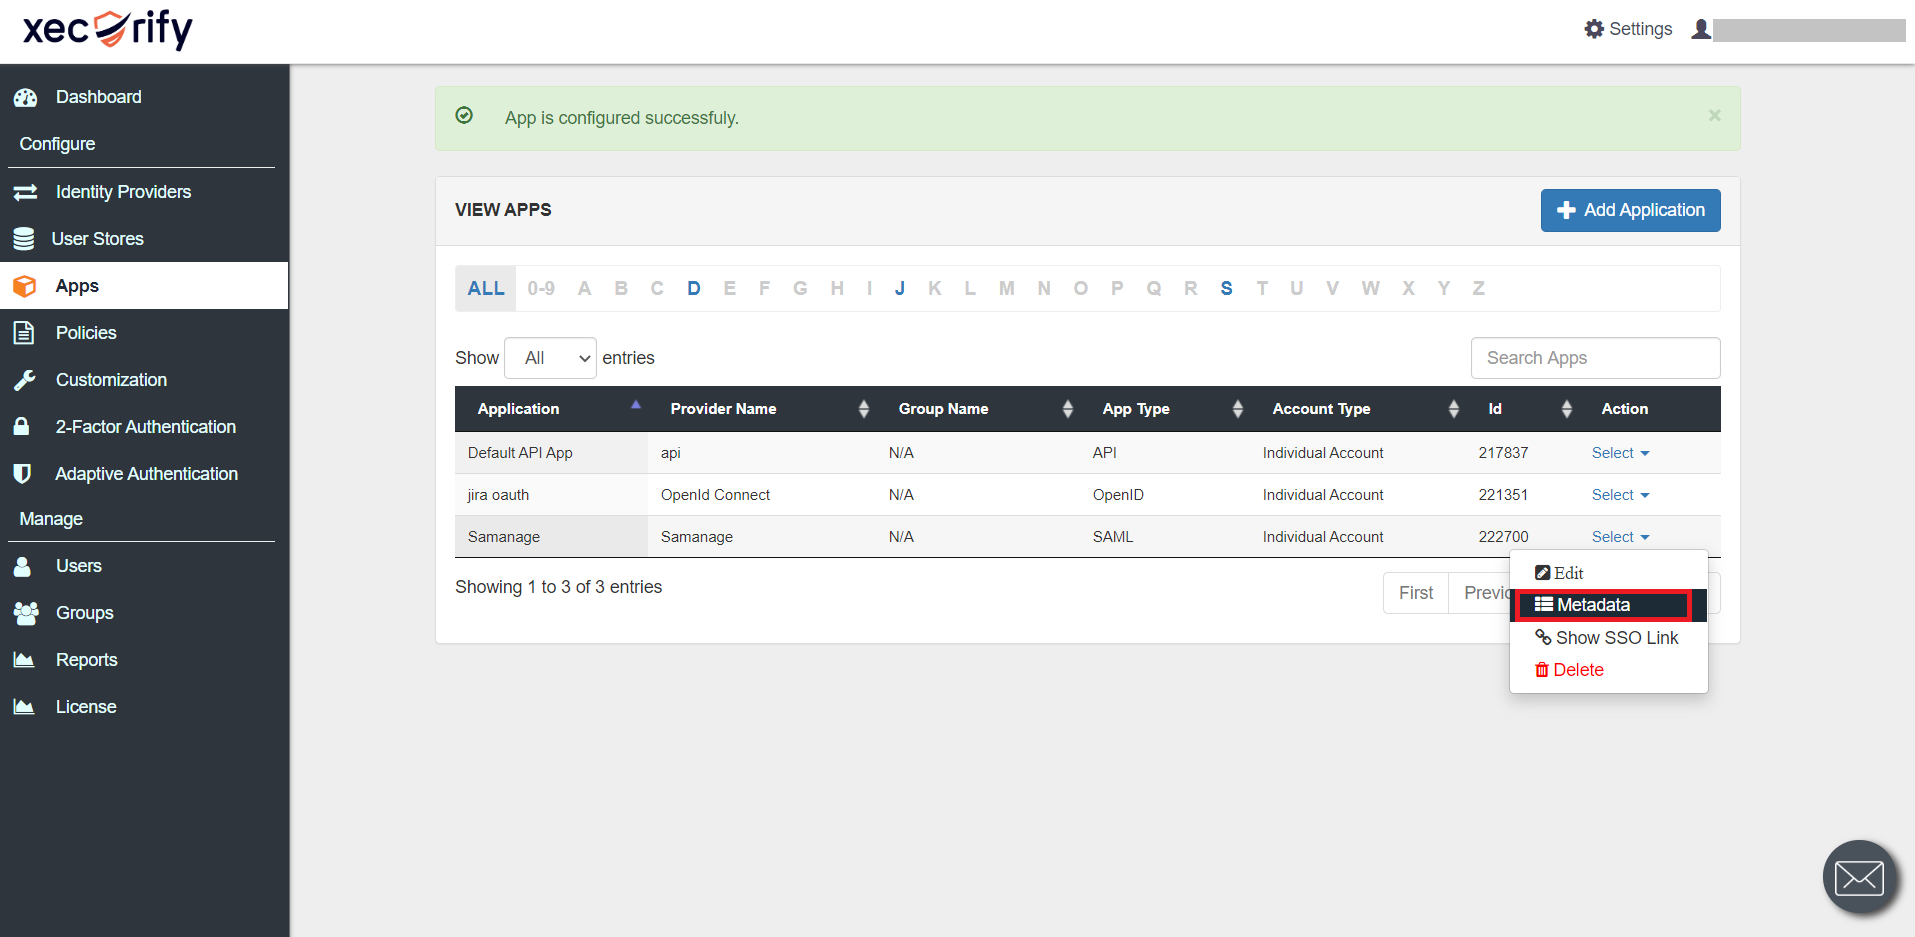1915x937 pixels.
Task: Click the Samanage application name cell
Action: coord(551,537)
